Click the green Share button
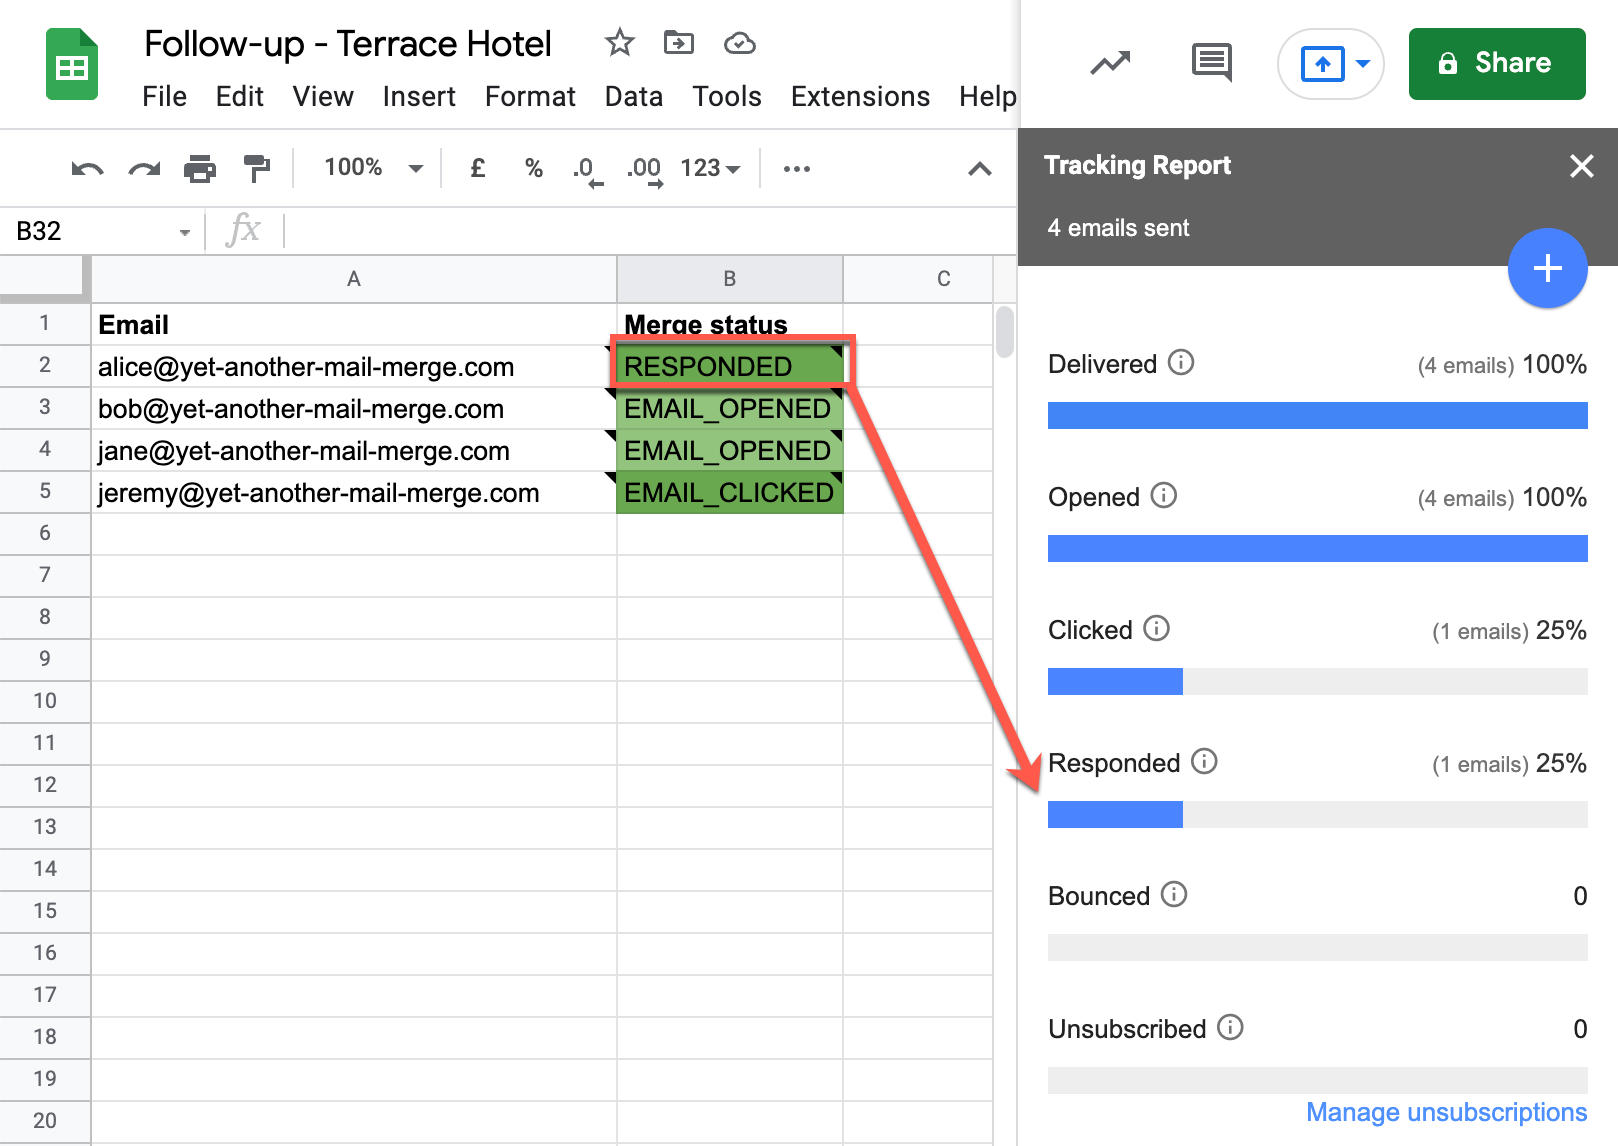The width and height of the screenshot is (1618, 1146). click(1496, 64)
